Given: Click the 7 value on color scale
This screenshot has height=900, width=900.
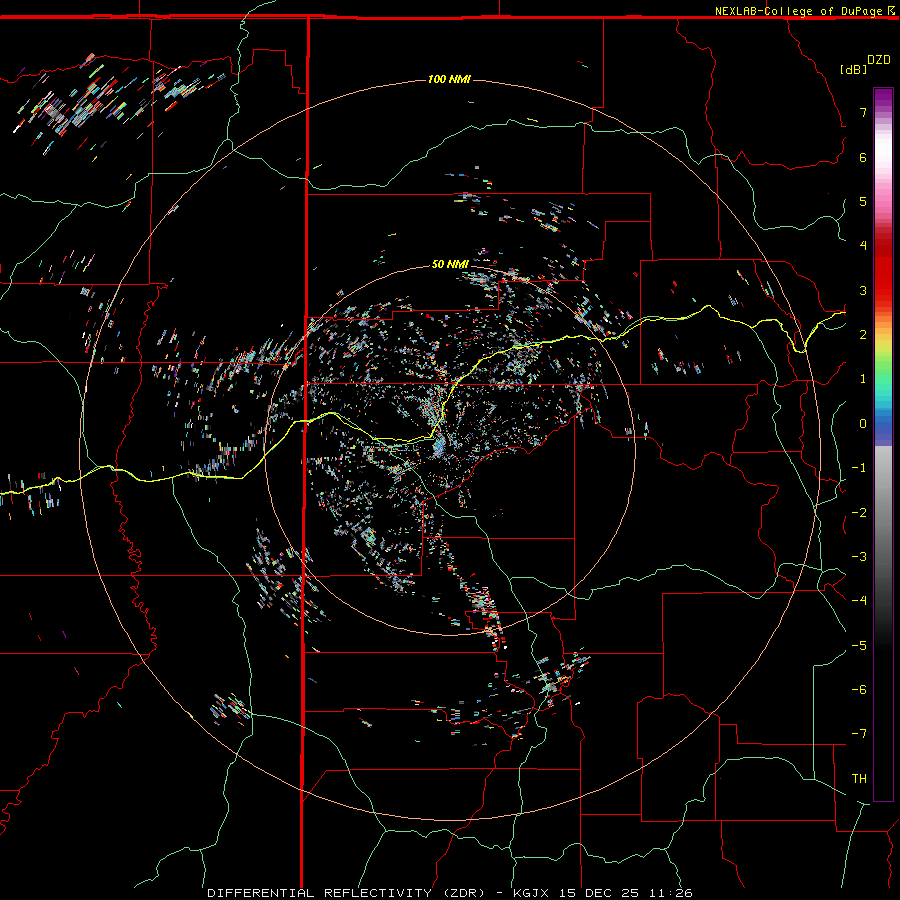Looking at the screenshot, I should click(863, 112).
